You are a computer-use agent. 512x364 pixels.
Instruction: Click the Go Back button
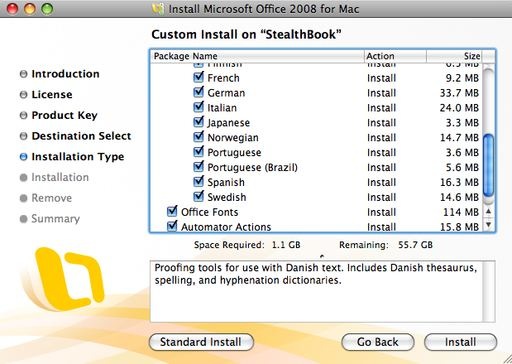click(x=378, y=342)
